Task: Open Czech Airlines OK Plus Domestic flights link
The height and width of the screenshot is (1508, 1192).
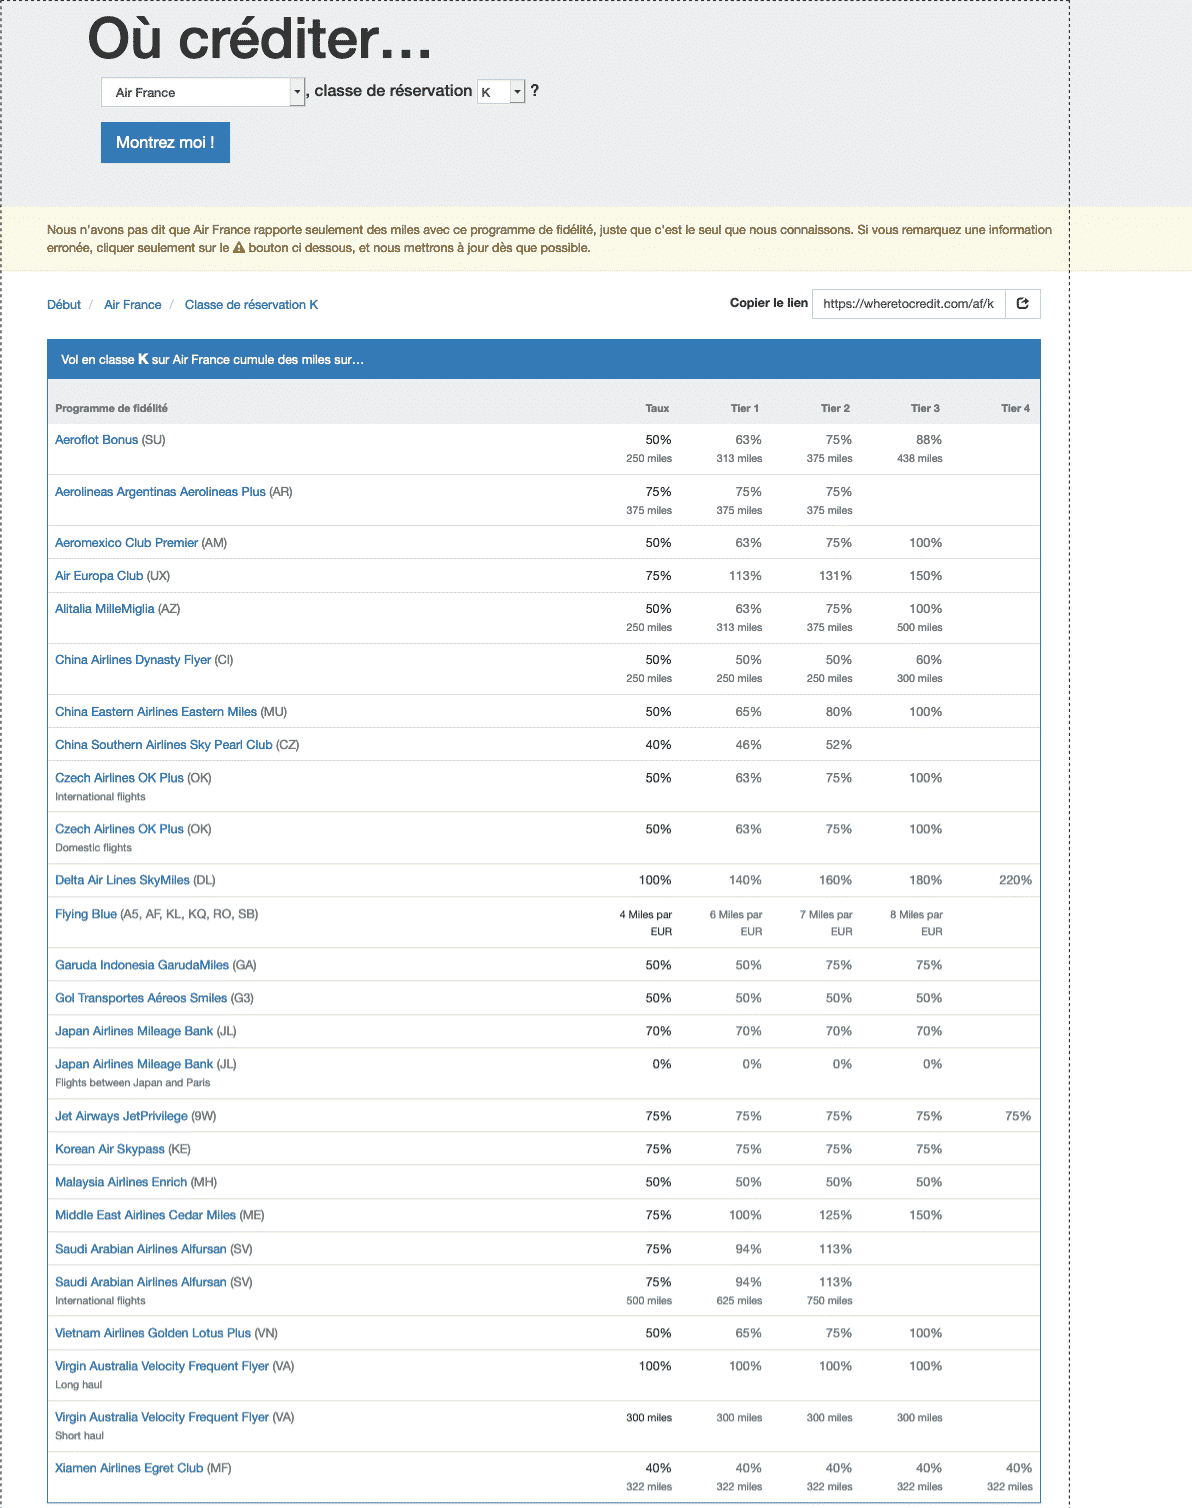Action: tap(119, 829)
